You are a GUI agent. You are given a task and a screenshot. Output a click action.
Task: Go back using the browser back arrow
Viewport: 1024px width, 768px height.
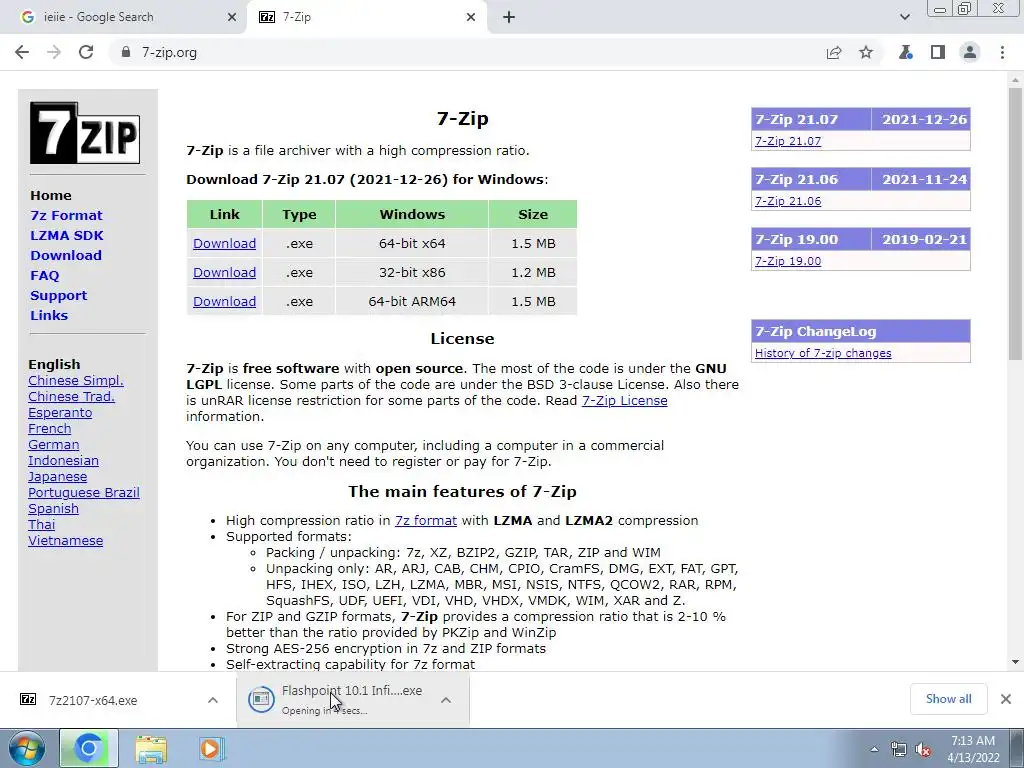click(22, 52)
